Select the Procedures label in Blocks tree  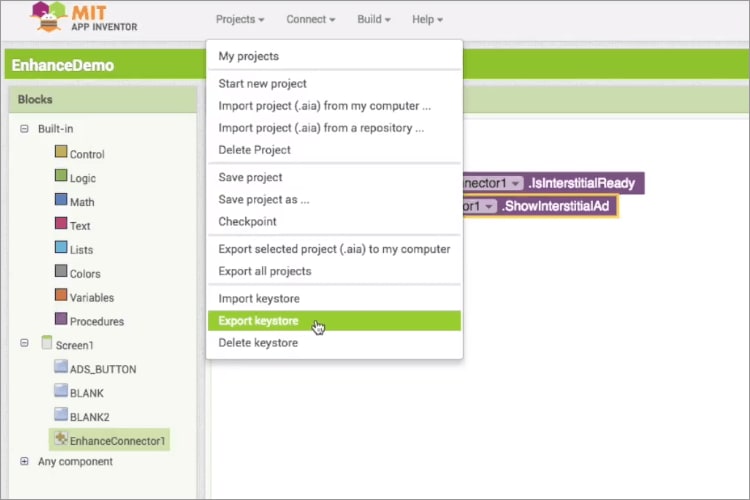point(97,322)
